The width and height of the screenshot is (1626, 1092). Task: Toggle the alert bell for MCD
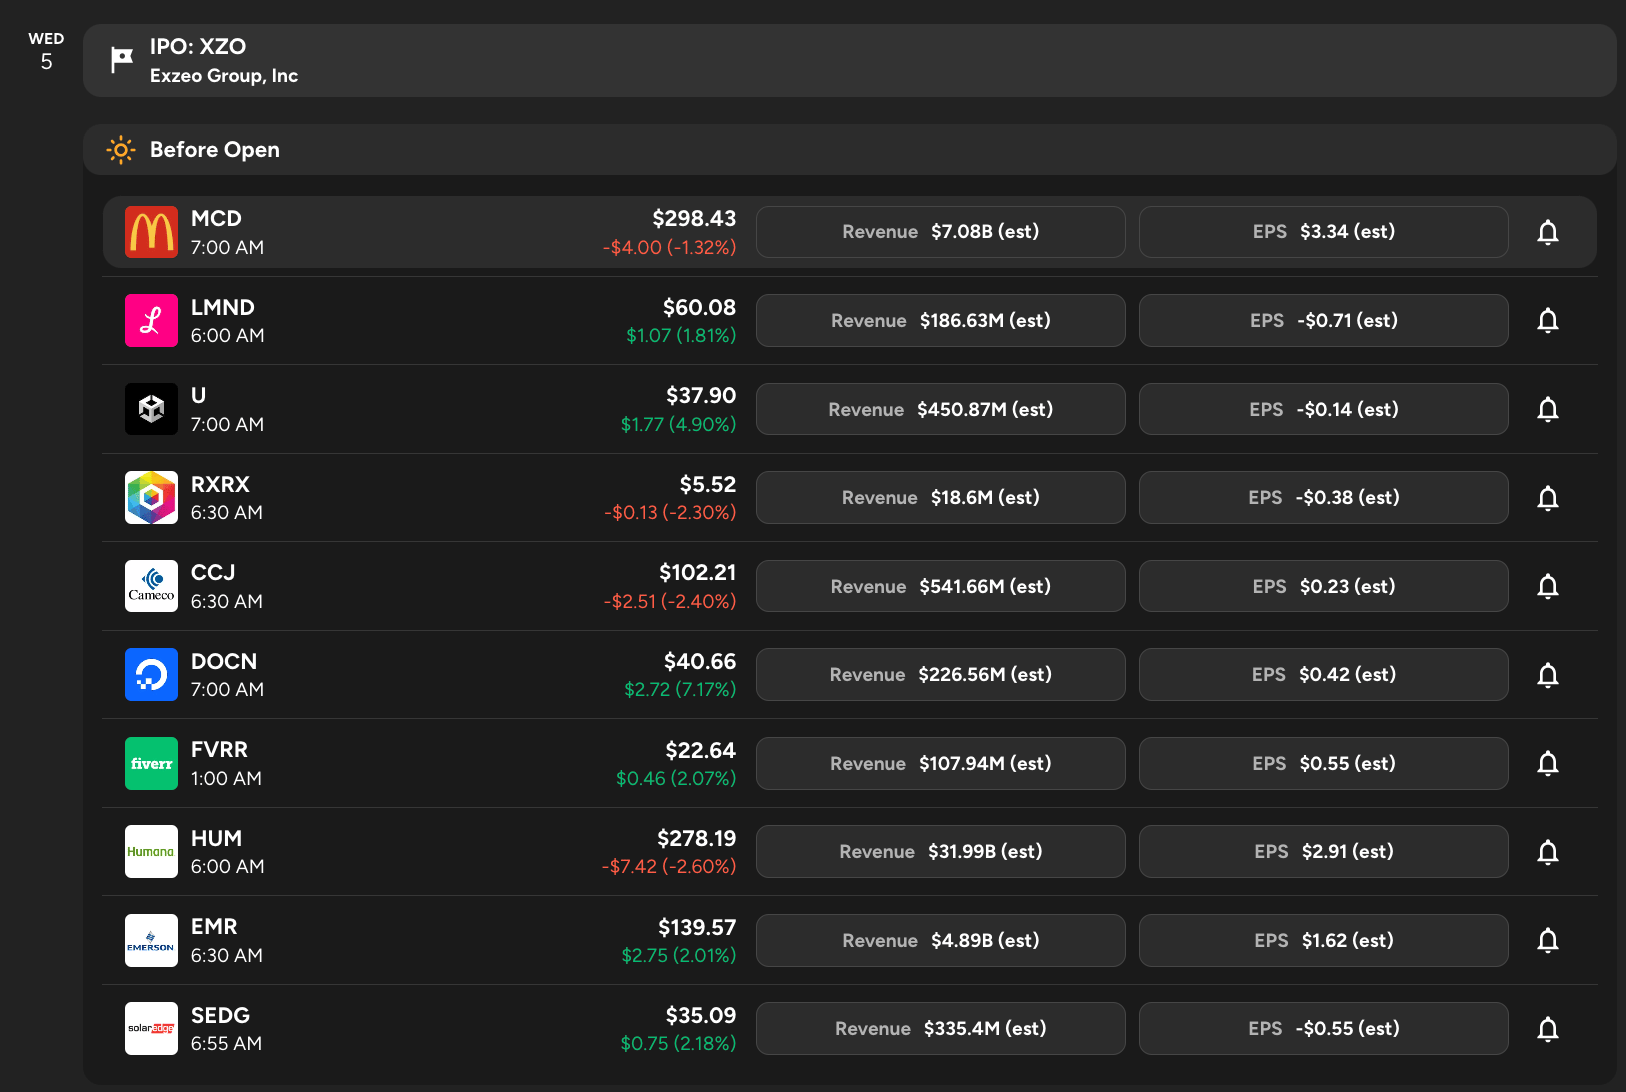point(1548,232)
